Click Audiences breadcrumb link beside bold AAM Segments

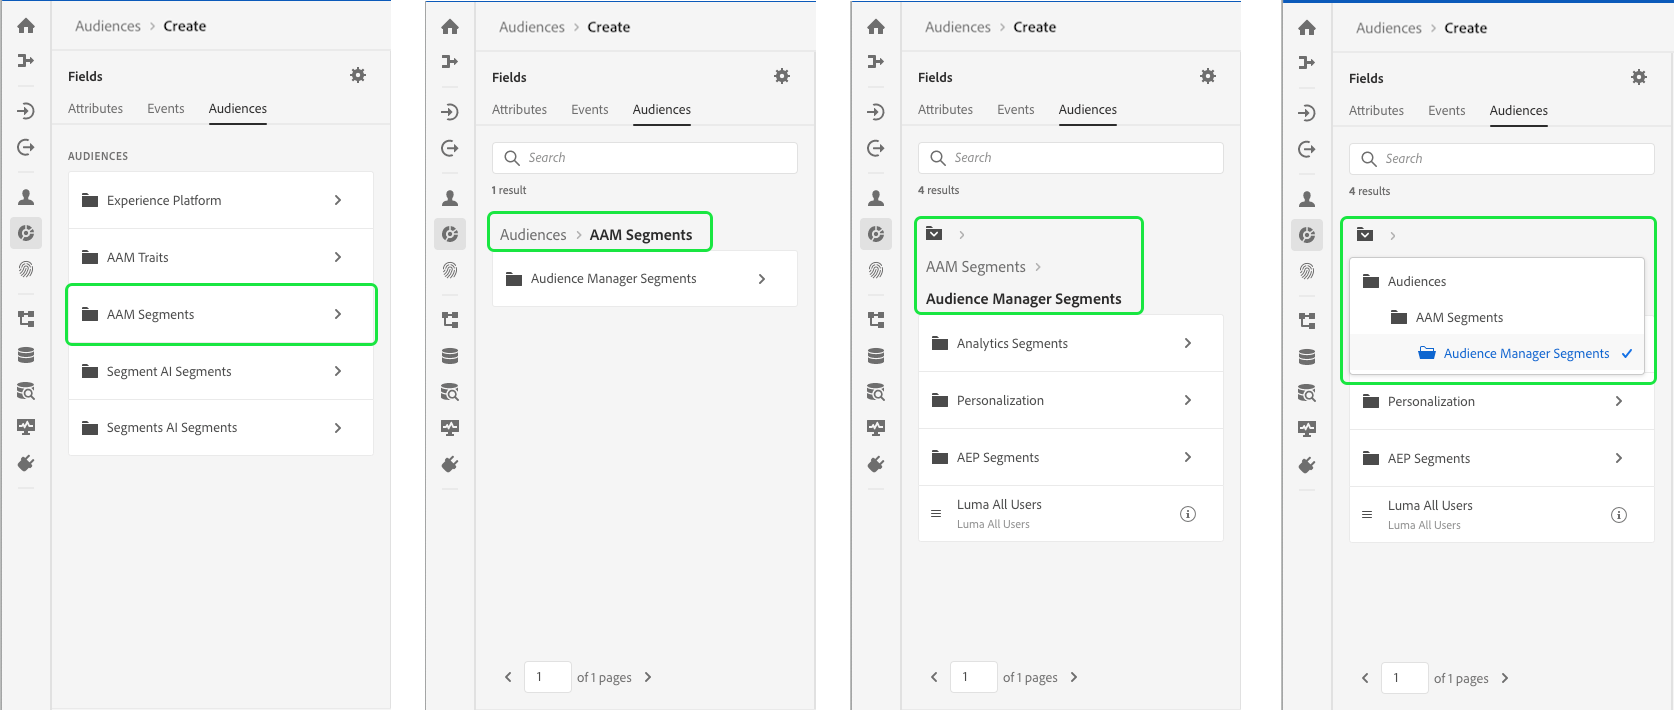tap(533, 235)
